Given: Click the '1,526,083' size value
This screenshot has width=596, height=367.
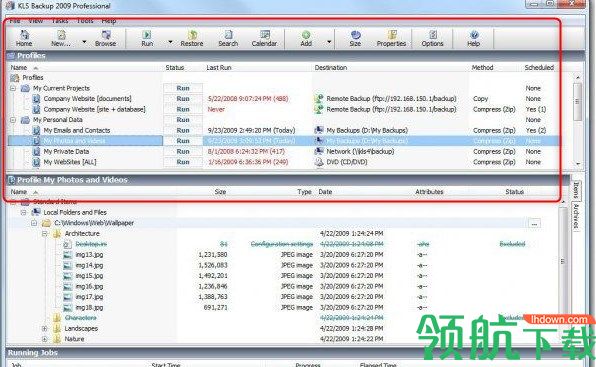Looking at the screenshot, I should [213, 266].
